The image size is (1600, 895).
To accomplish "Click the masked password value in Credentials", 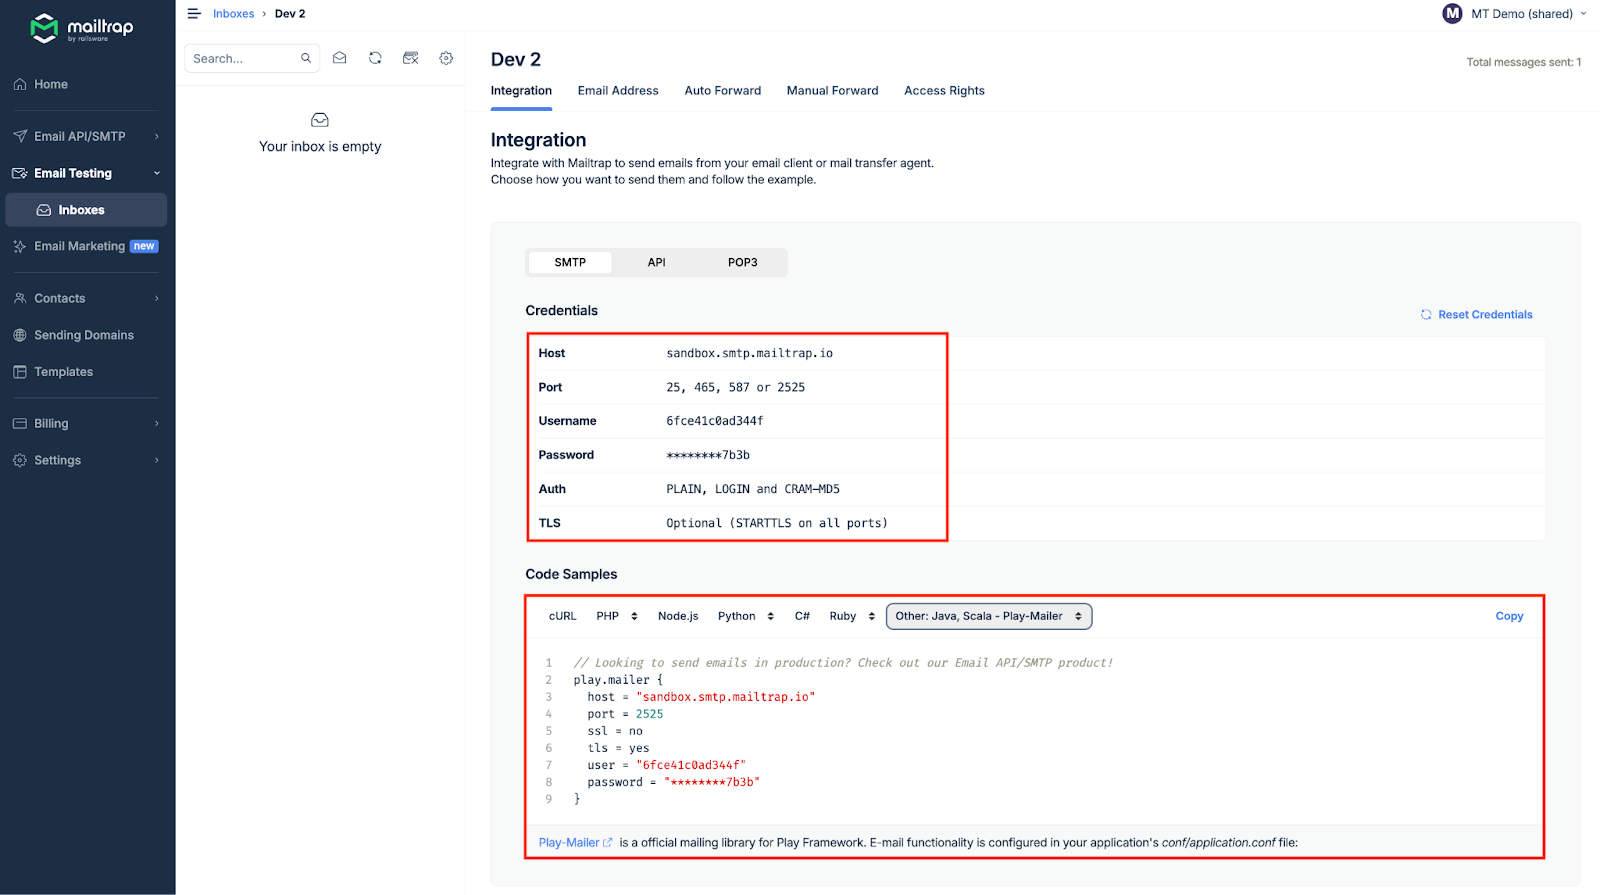I will [x=708, y=455].
